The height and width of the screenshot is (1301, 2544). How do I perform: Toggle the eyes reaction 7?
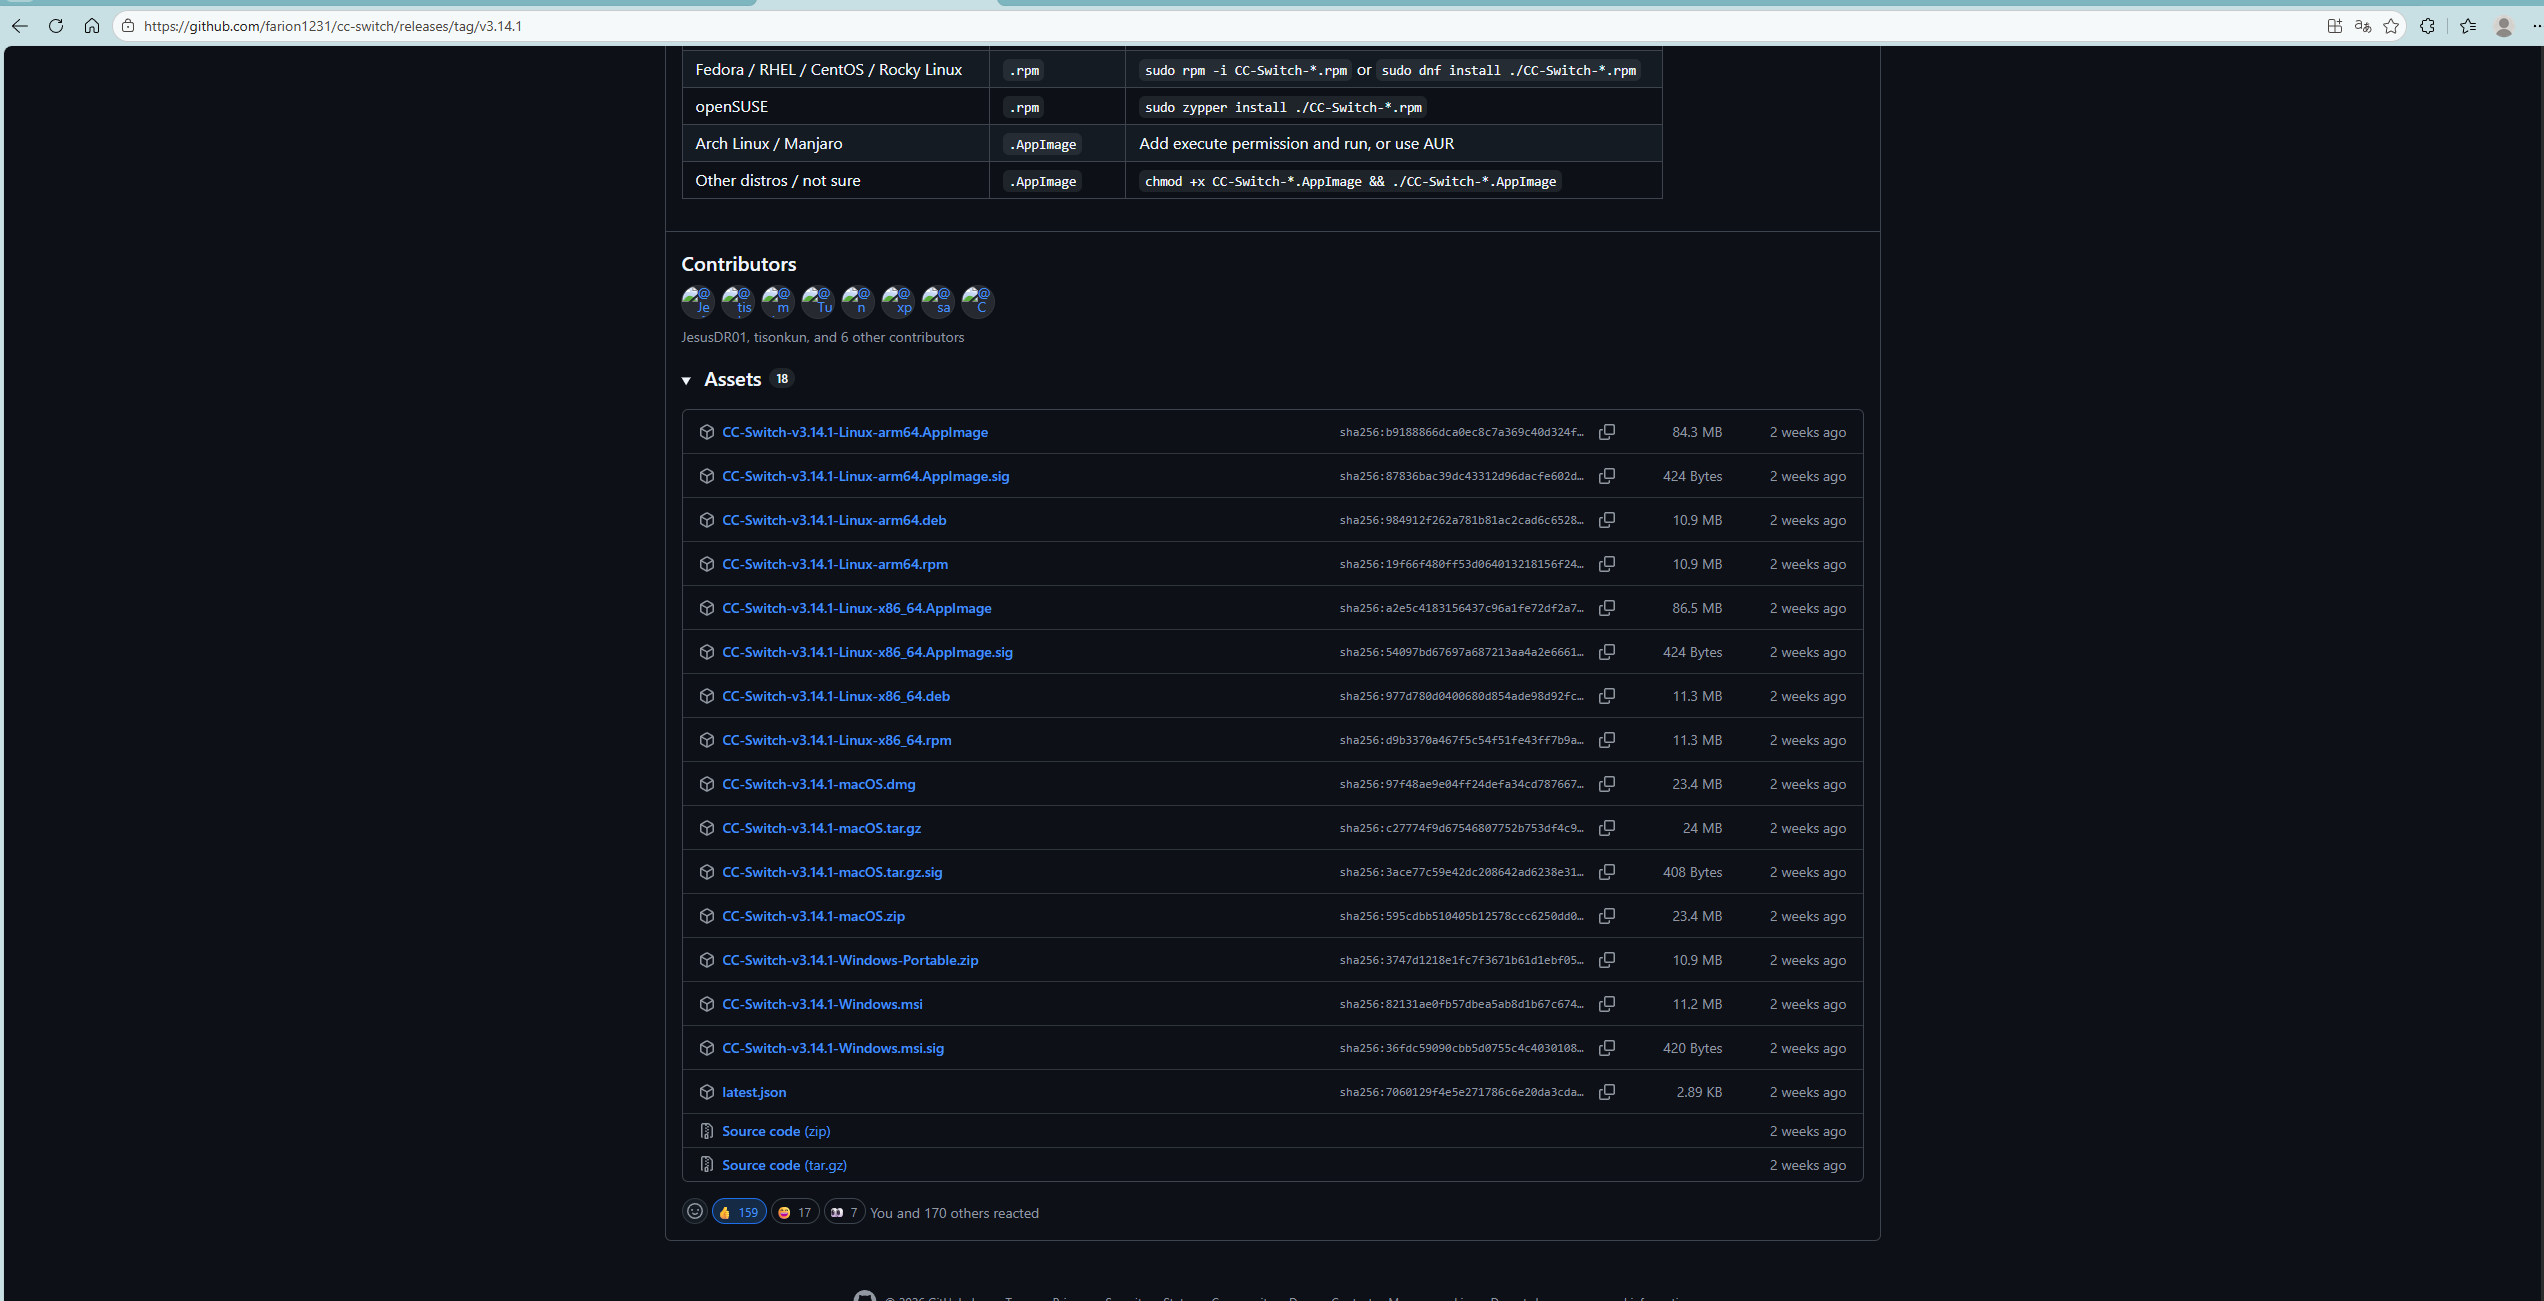[844, 1212]
